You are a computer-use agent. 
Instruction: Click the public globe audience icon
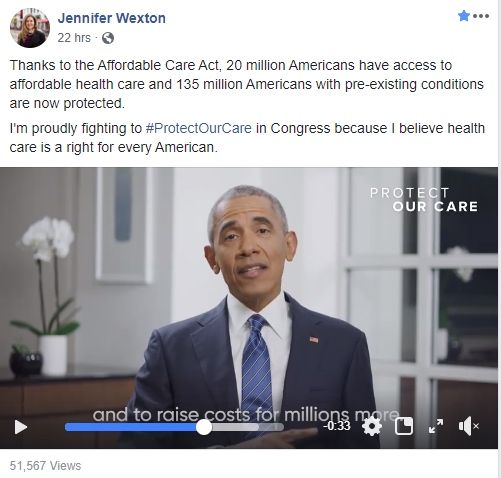(x=108, y=38)
